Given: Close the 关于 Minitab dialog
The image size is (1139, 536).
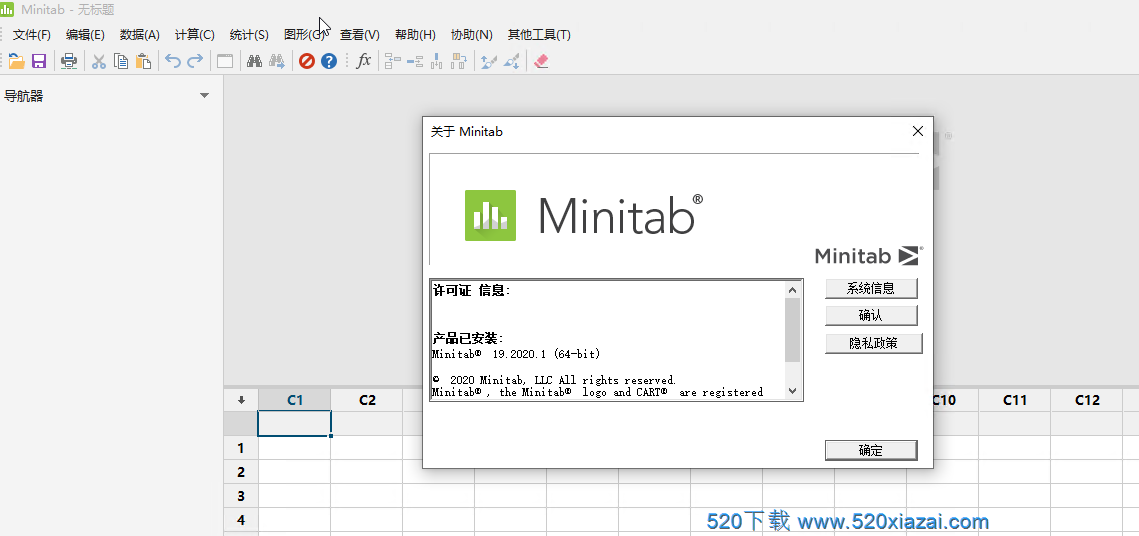Looking at the screenshot, I should [917, 131].
